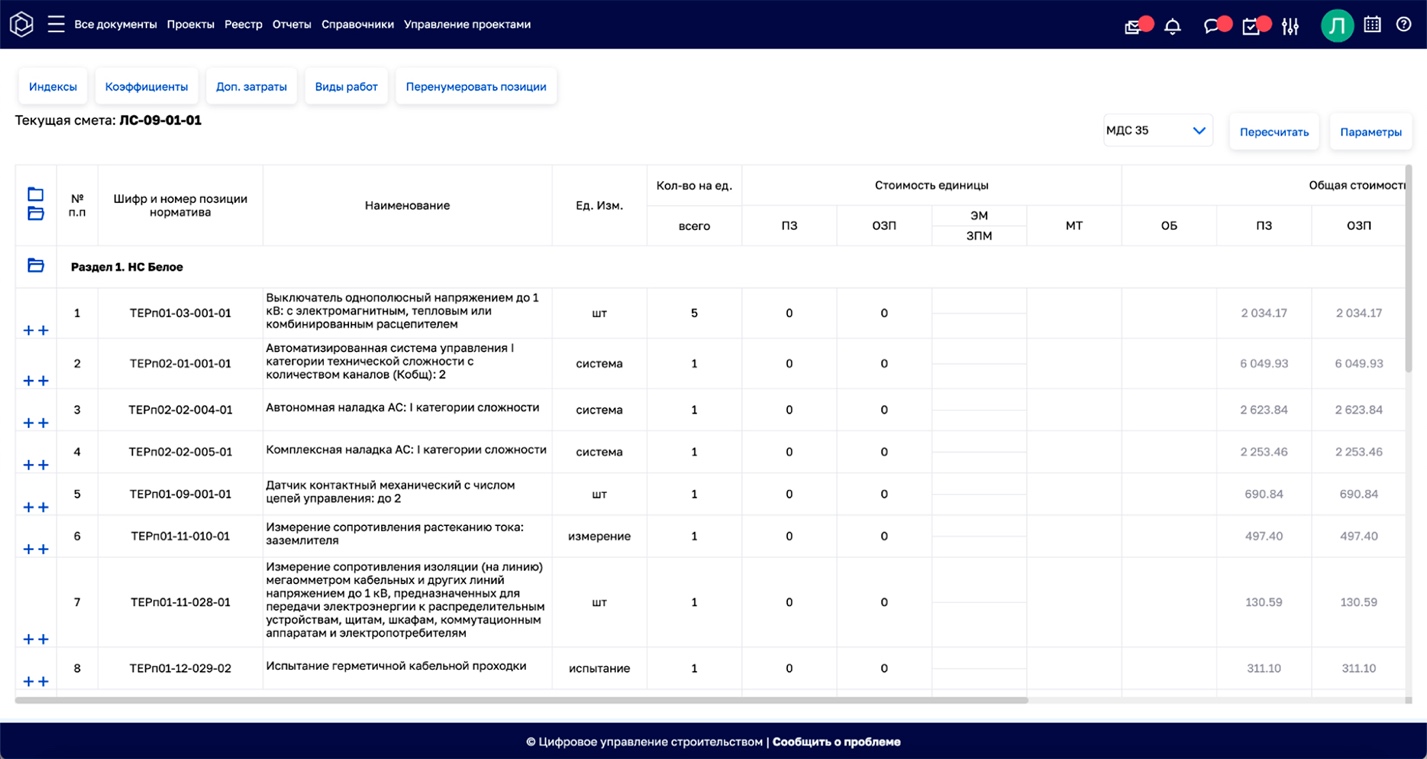Click the Виды работ button

346,87
